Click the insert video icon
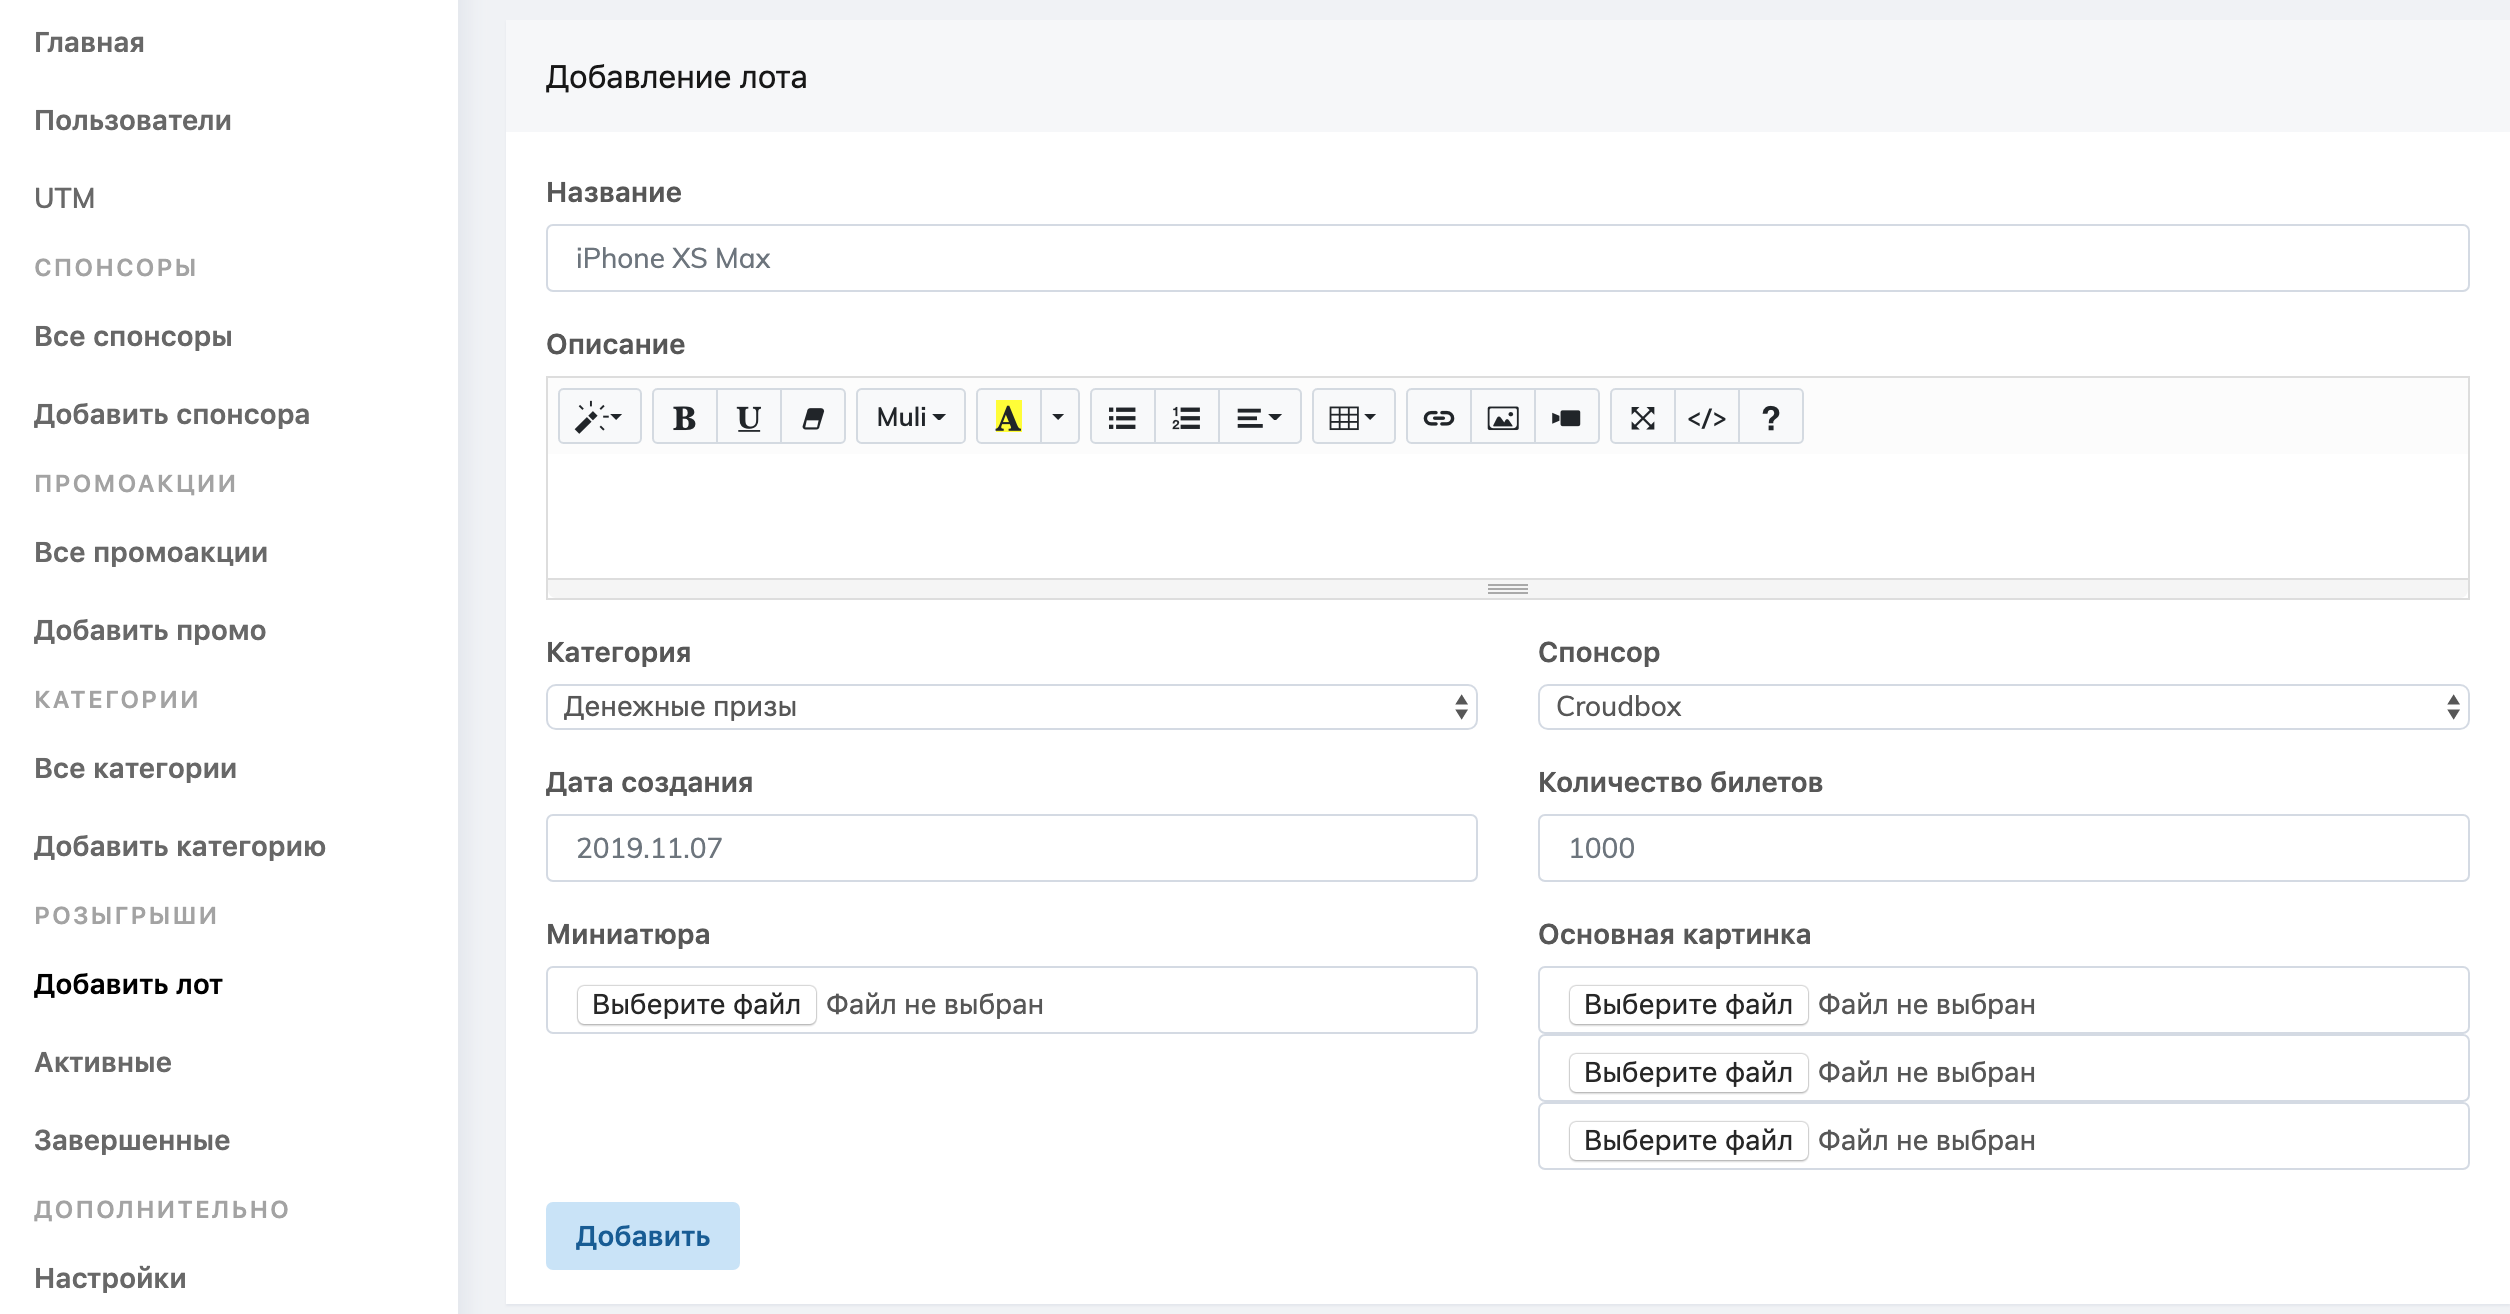Screen dimensions: 2510x1314 coord(1566,417)
